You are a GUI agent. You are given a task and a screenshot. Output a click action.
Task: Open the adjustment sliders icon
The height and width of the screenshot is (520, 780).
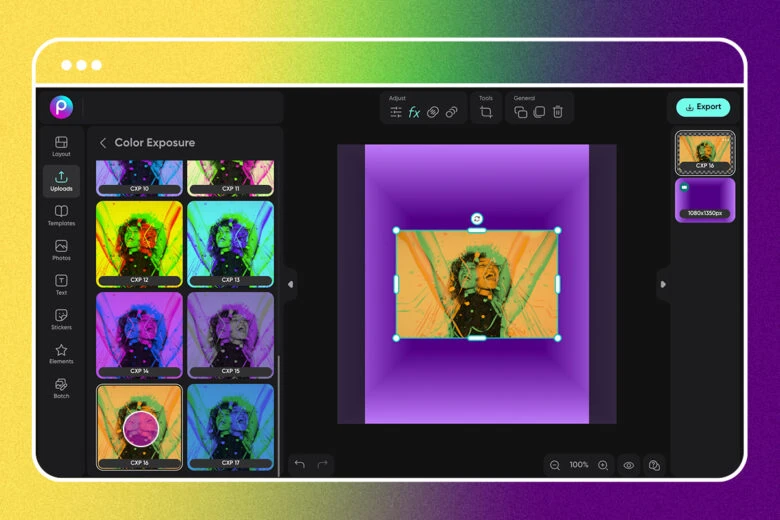396,112
